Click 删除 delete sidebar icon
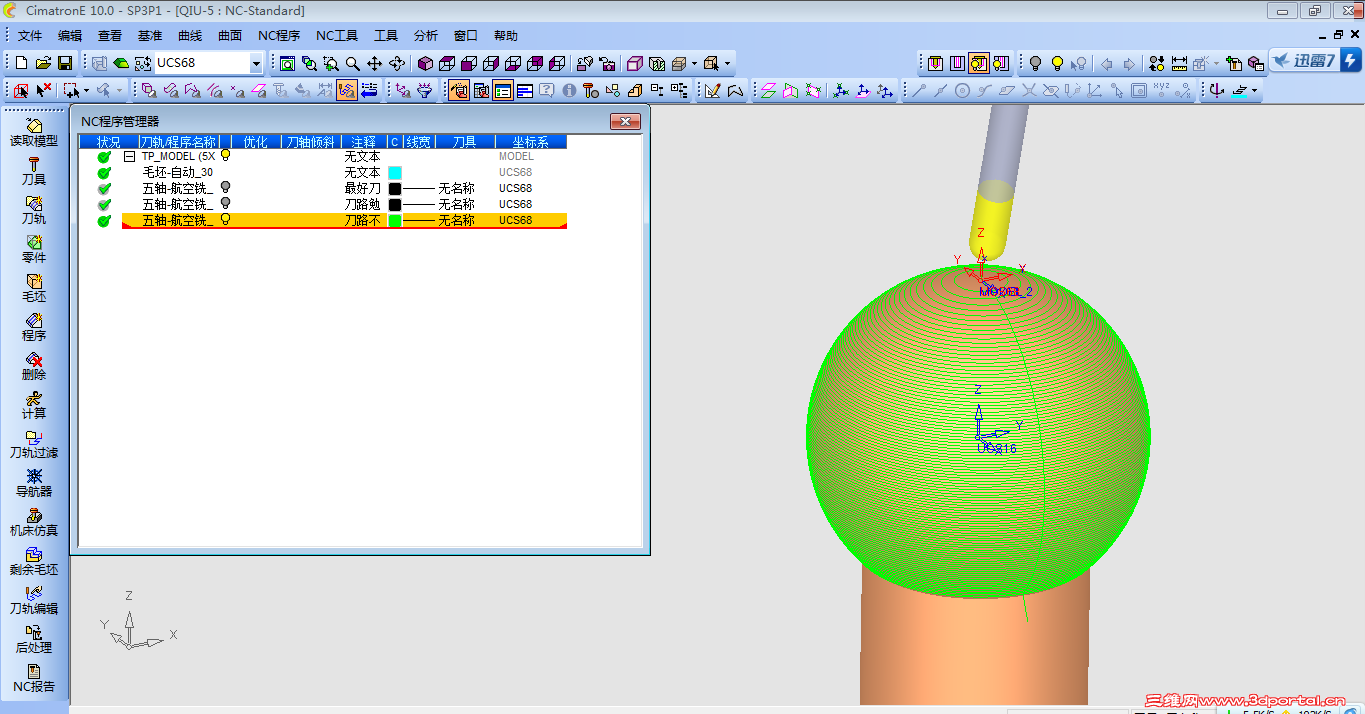Viewport: 1365px width, 714px height. (34, 366)
